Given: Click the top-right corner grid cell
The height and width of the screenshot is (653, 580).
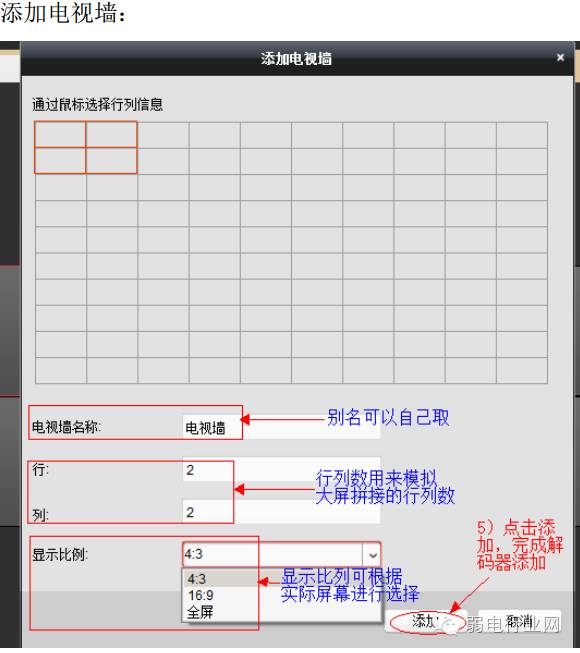Looking at the screenshot, I should [x=522, y=135].
